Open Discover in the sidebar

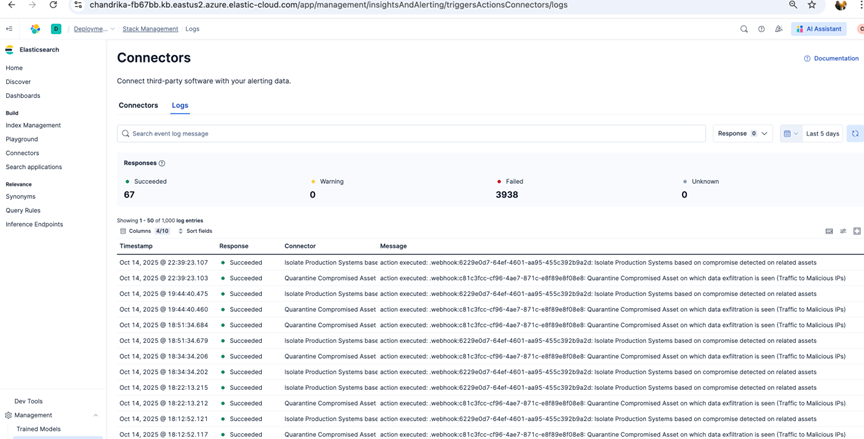18,82
